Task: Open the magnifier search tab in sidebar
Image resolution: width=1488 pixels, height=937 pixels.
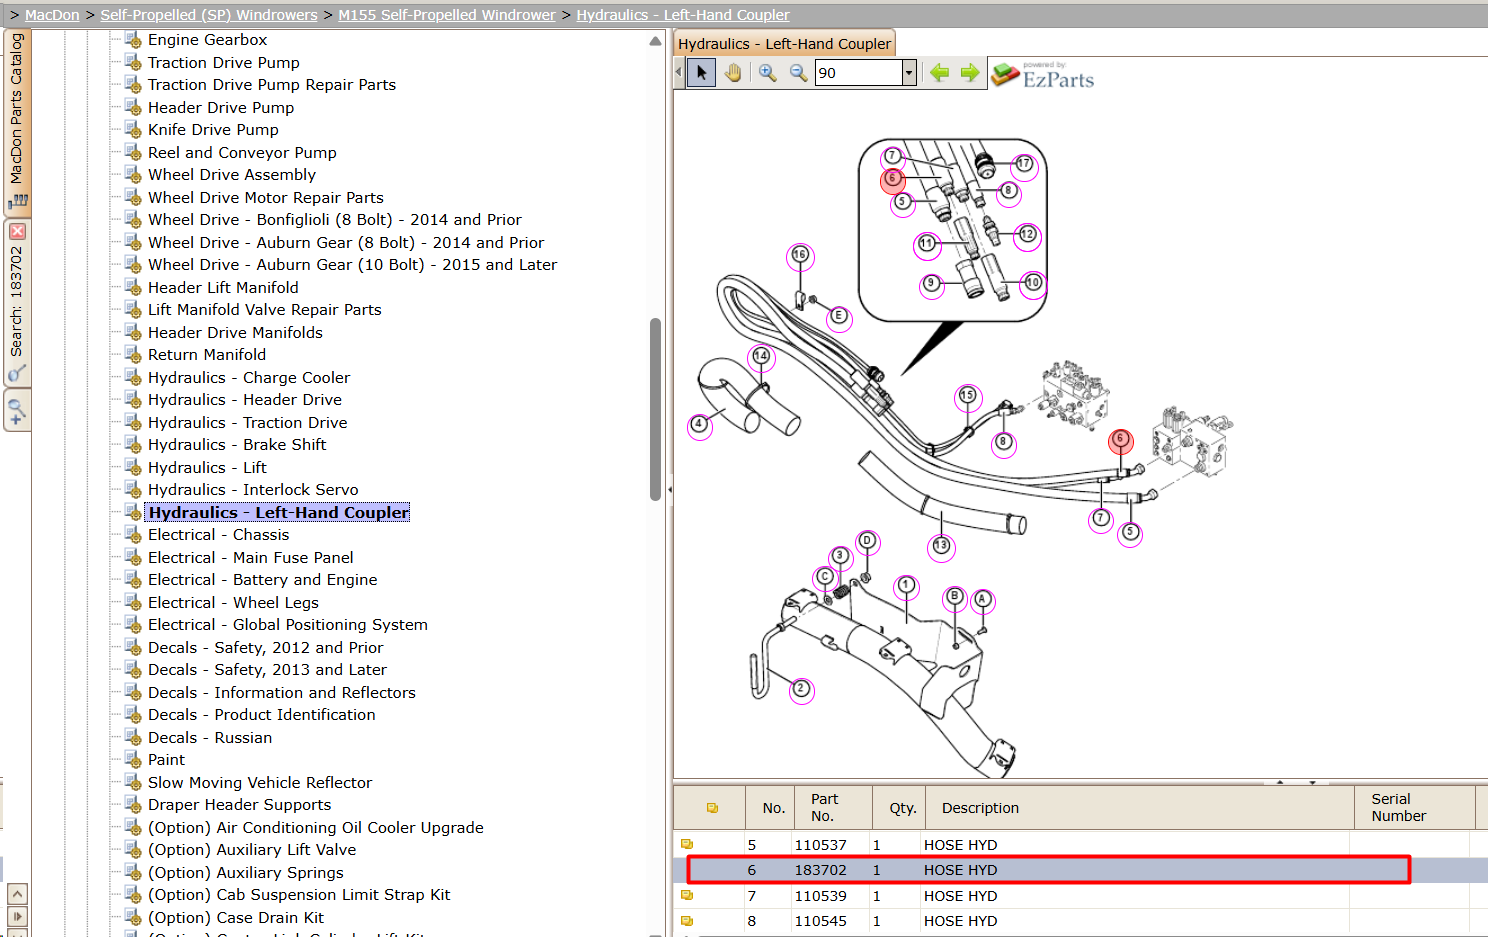Action: pos(17,410)
